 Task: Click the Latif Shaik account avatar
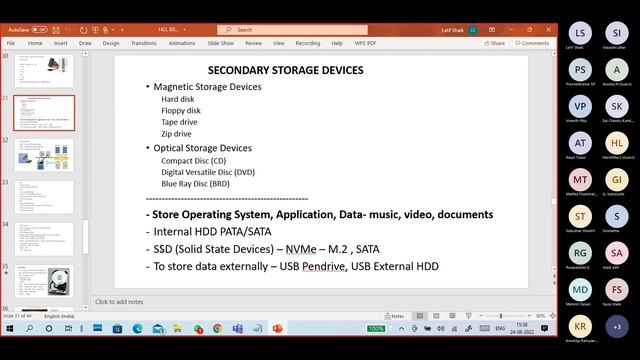click(x=473, y=30)
